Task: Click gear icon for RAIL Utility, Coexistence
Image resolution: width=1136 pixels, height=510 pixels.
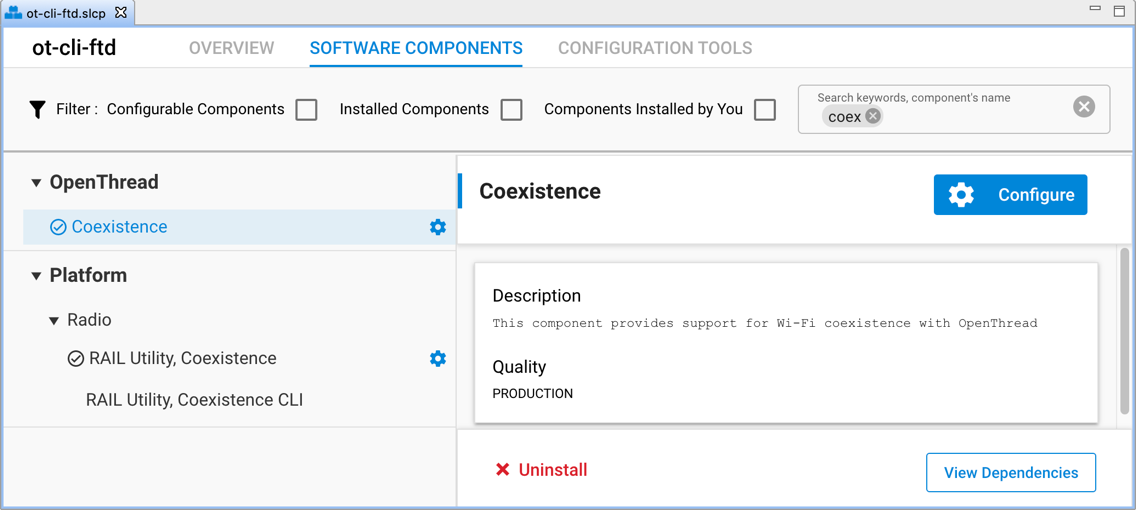Action: (x=437, y=358)
